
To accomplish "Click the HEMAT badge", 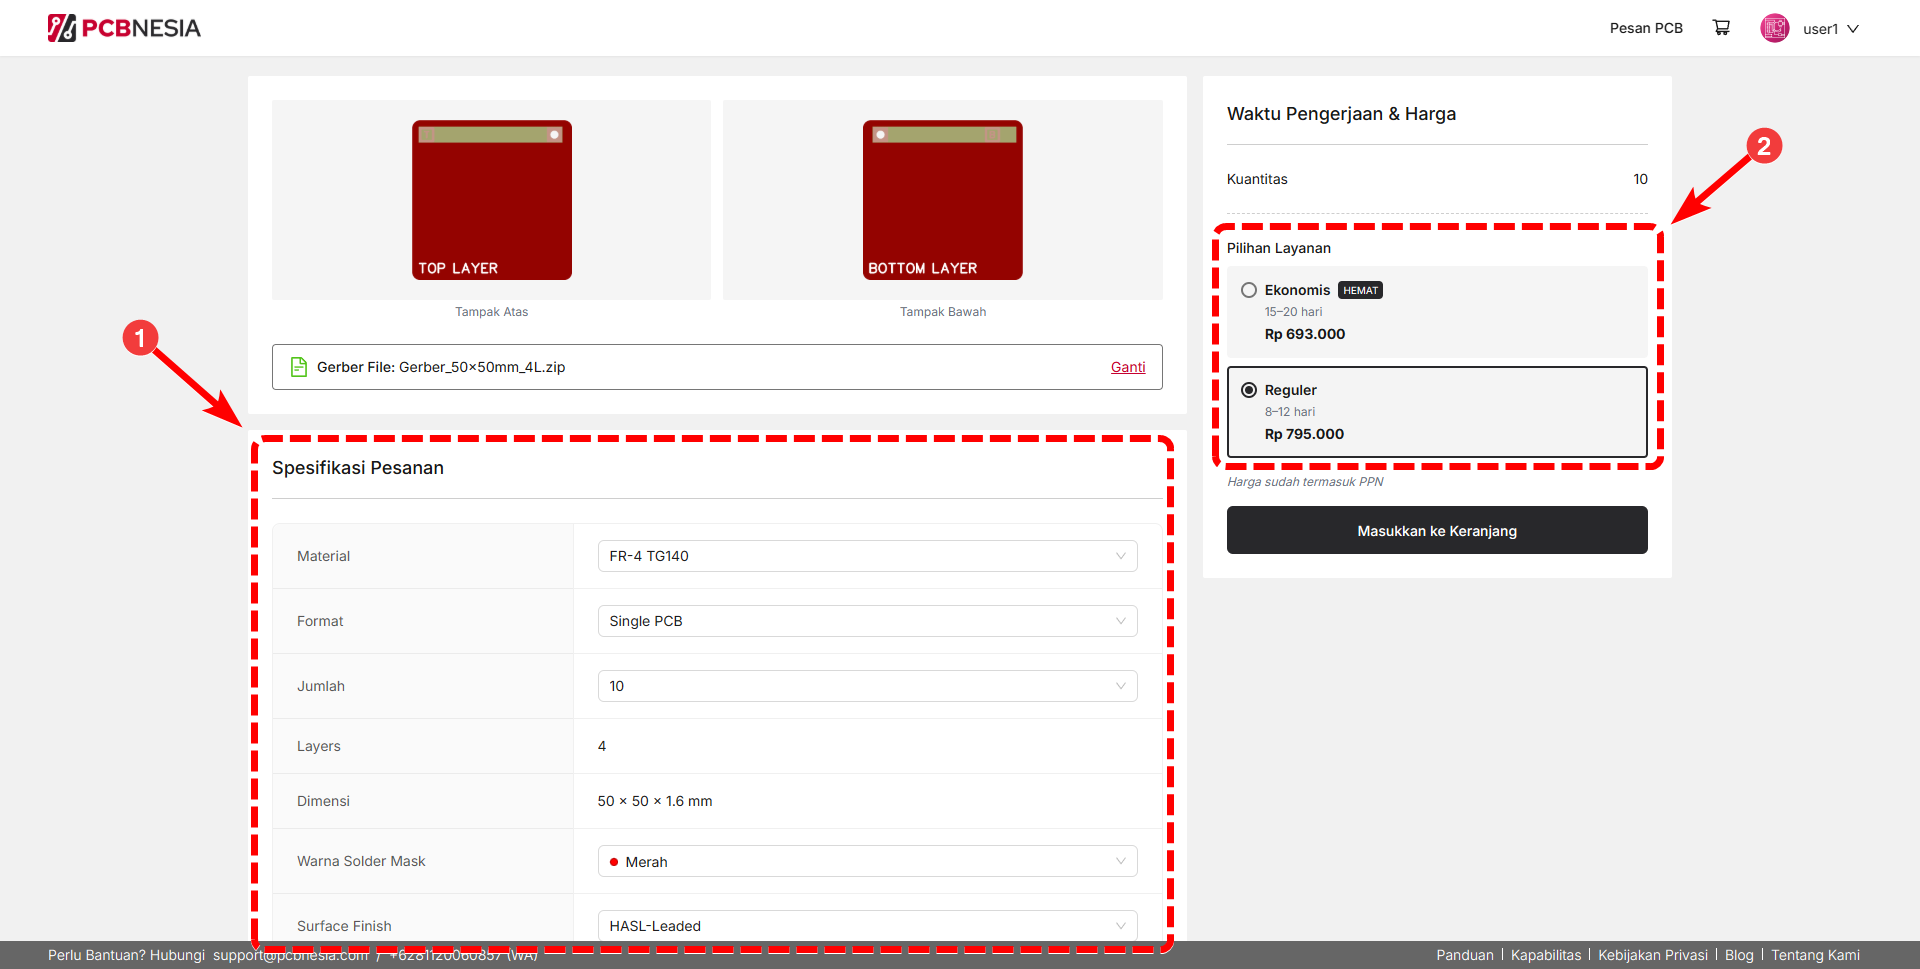I will click(1360, 290).
